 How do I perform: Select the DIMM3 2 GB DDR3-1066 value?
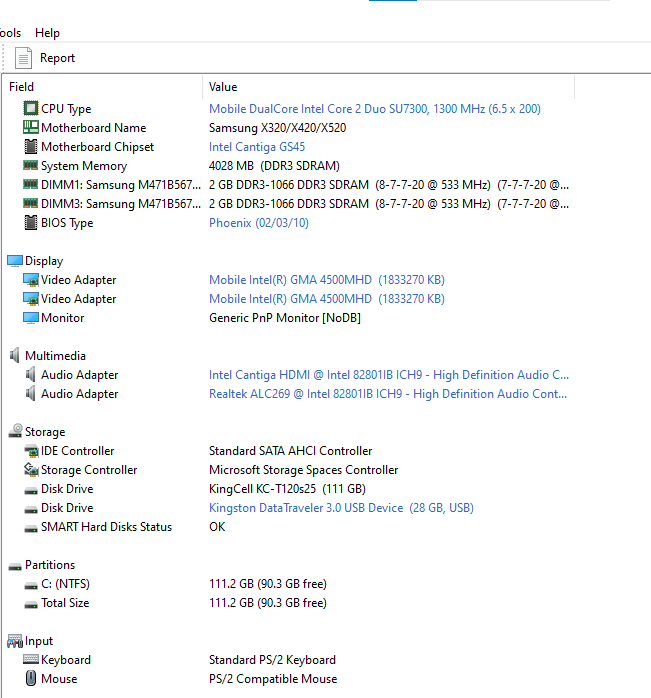click(x=389, y=204)
